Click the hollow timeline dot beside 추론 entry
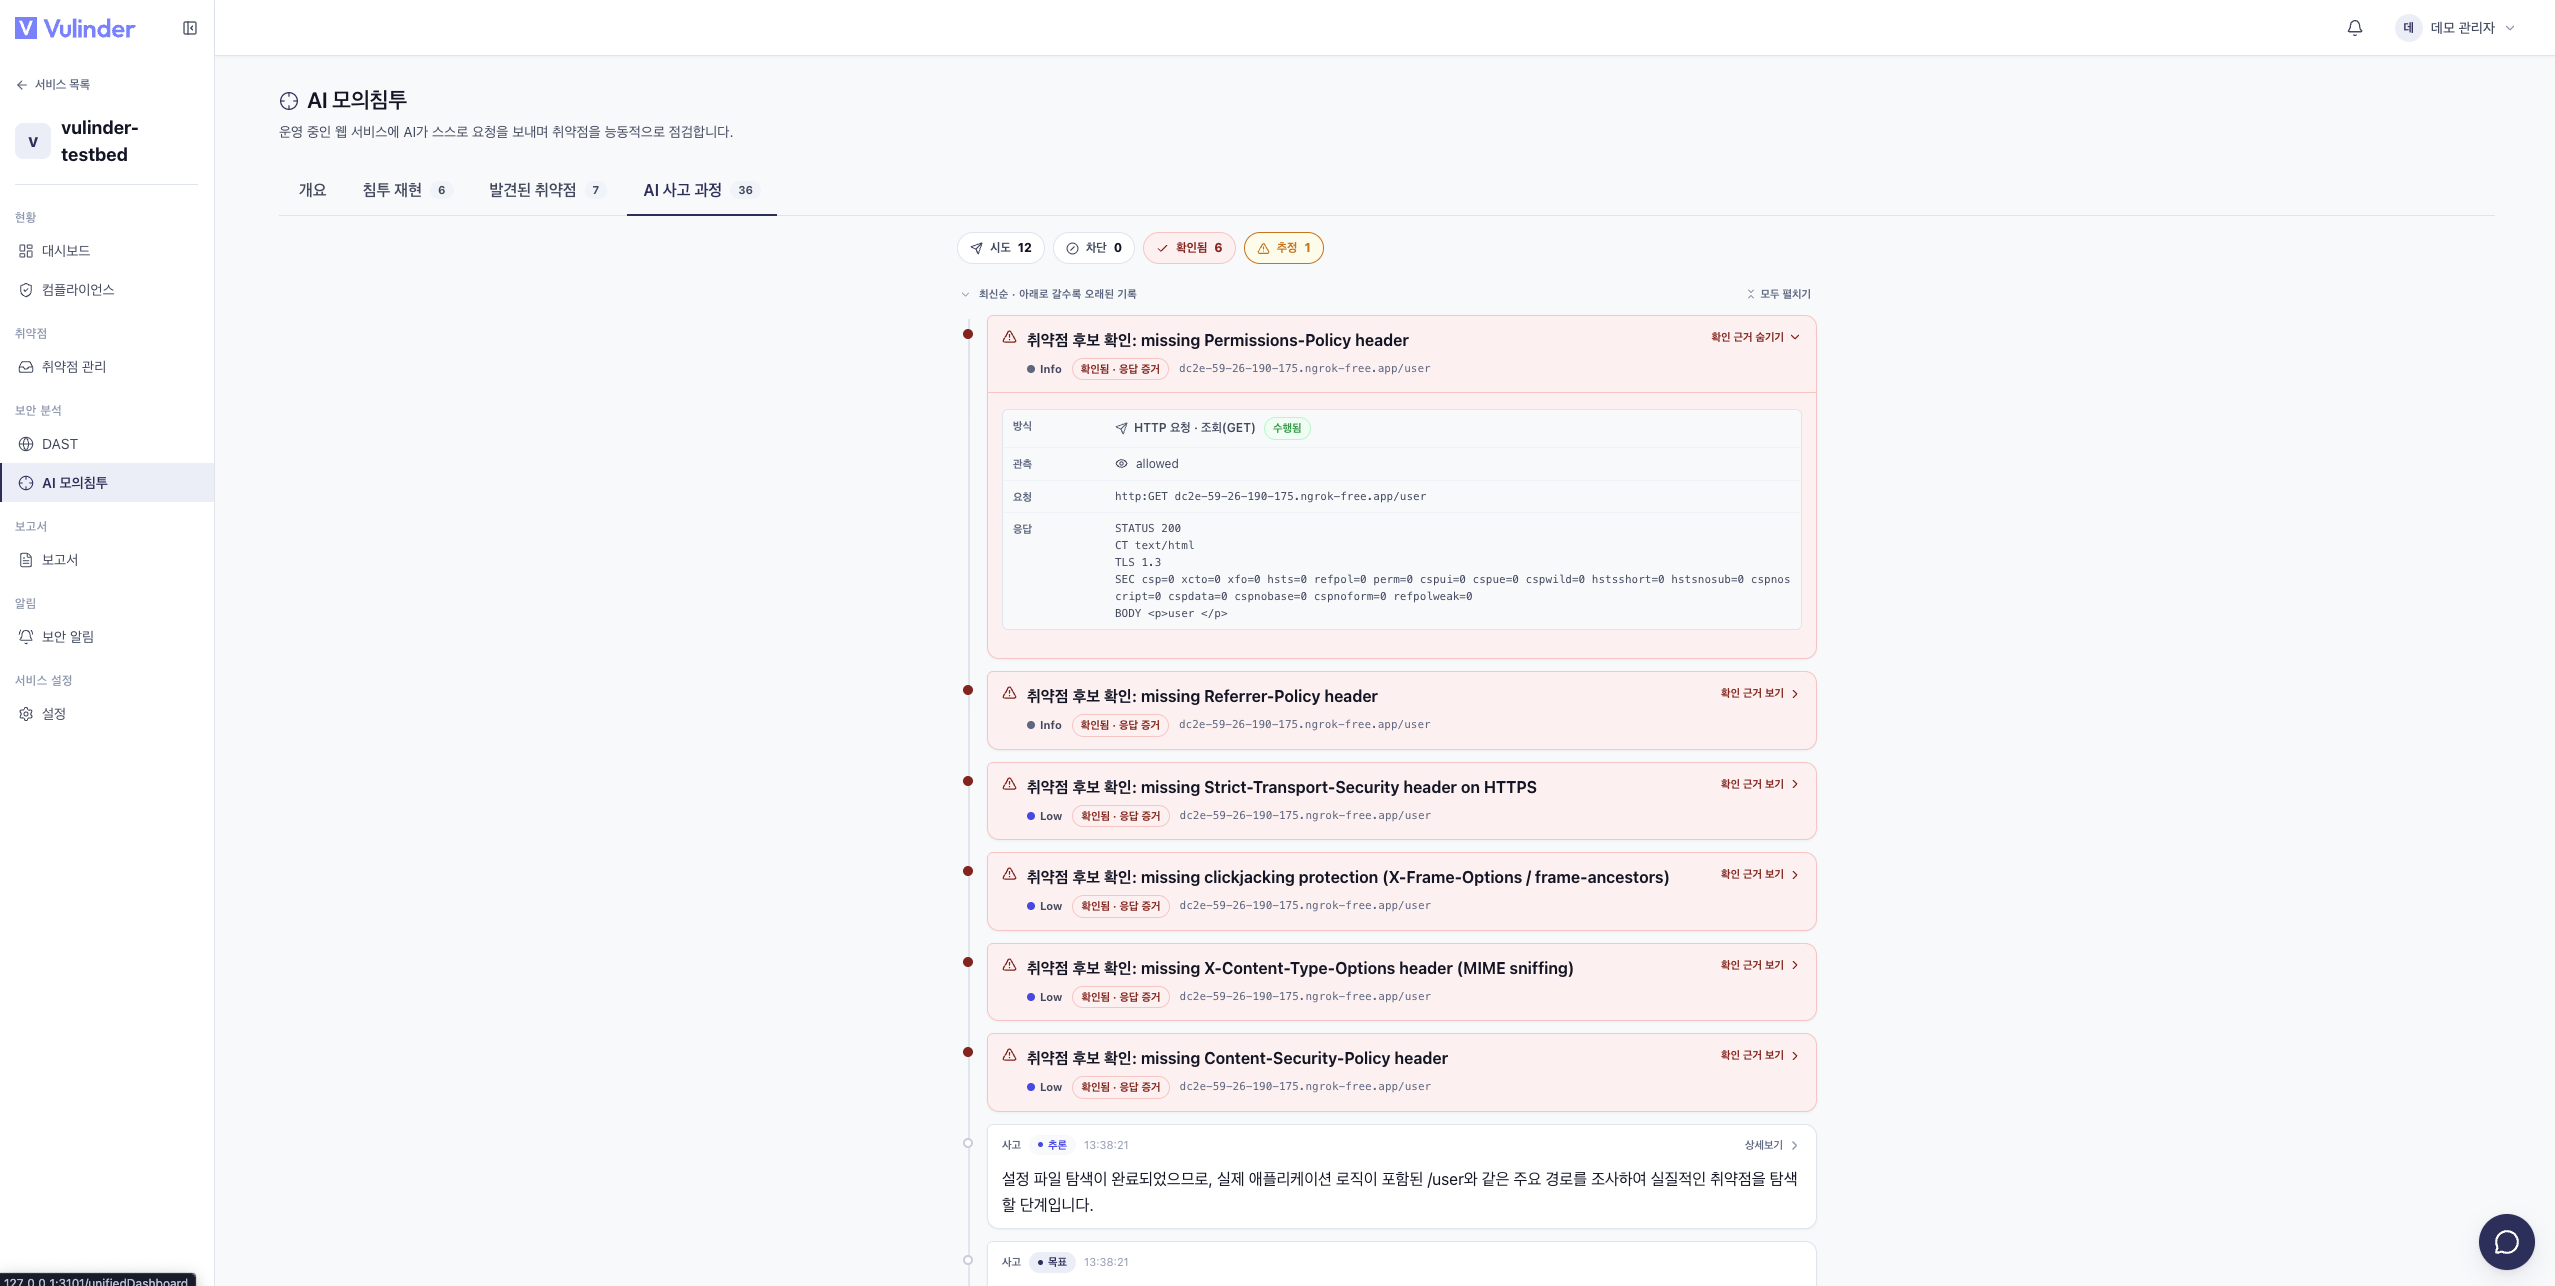The height and width of the screenshot is (1286, 2555). click(x=968, y=1143)
